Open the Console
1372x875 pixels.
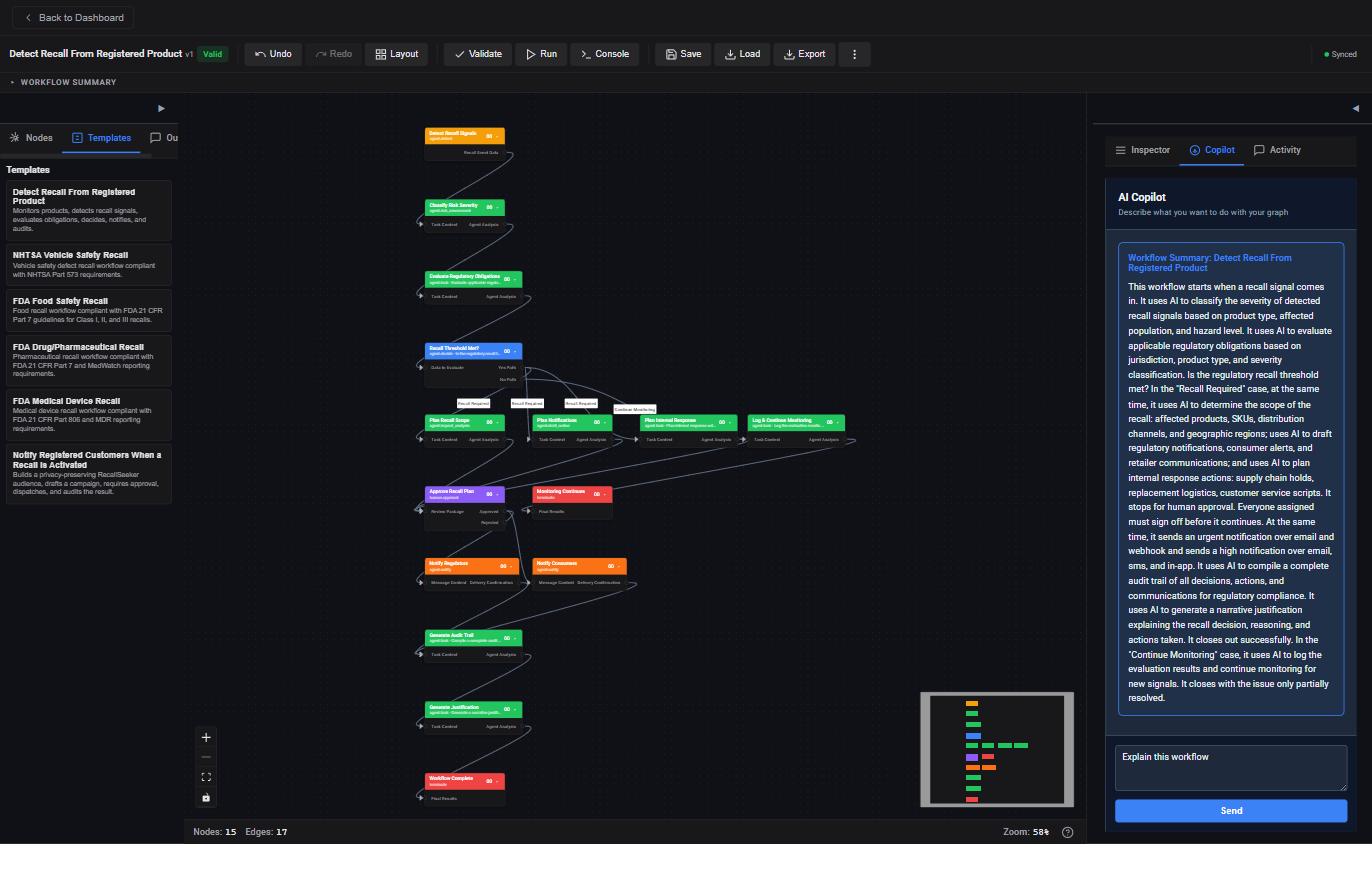point(604,54)
